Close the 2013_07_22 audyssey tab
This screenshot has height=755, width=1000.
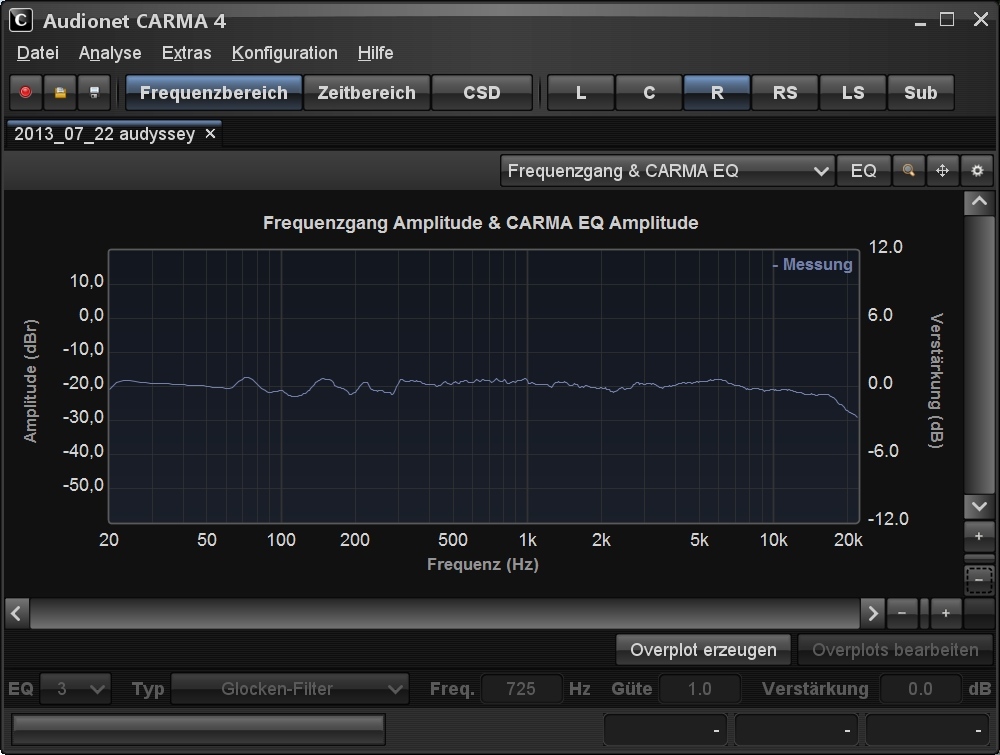pos(210,134)
